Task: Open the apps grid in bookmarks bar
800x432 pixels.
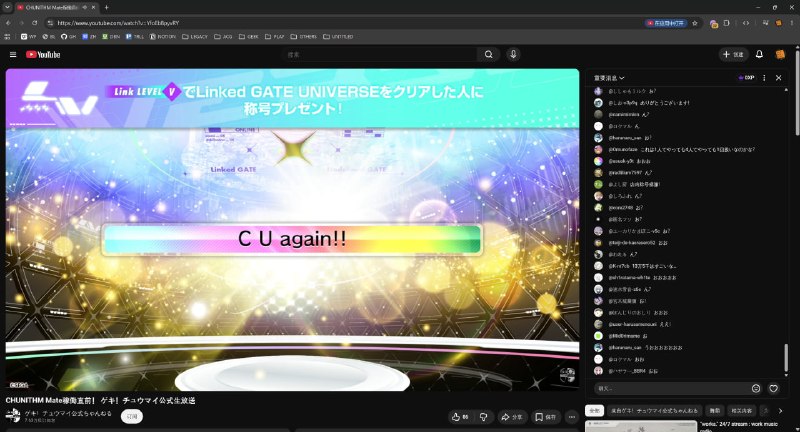Action: [x=7, y=37]
